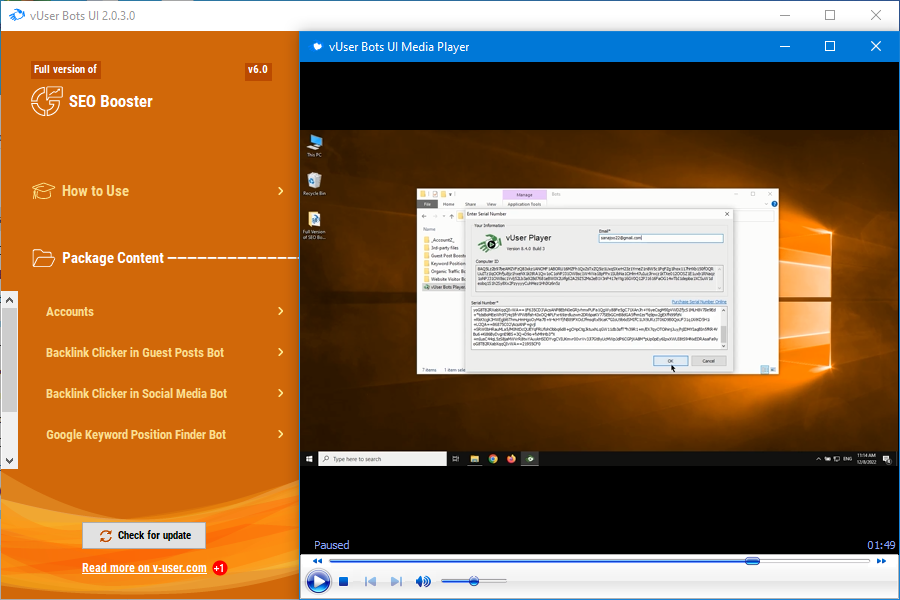This screenshot has width=900, height=600.
Task: Adjust the volume slider knob
Action: [x=474, y=581]
